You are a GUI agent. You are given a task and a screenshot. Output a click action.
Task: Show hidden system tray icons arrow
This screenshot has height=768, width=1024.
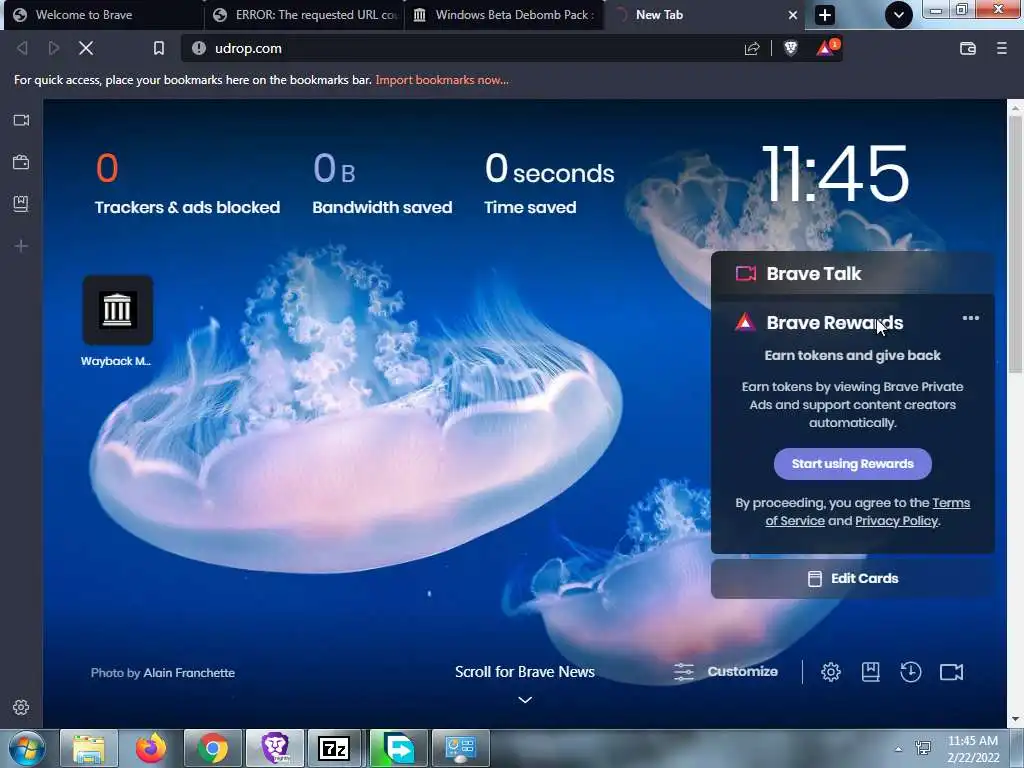click(899, 749)
